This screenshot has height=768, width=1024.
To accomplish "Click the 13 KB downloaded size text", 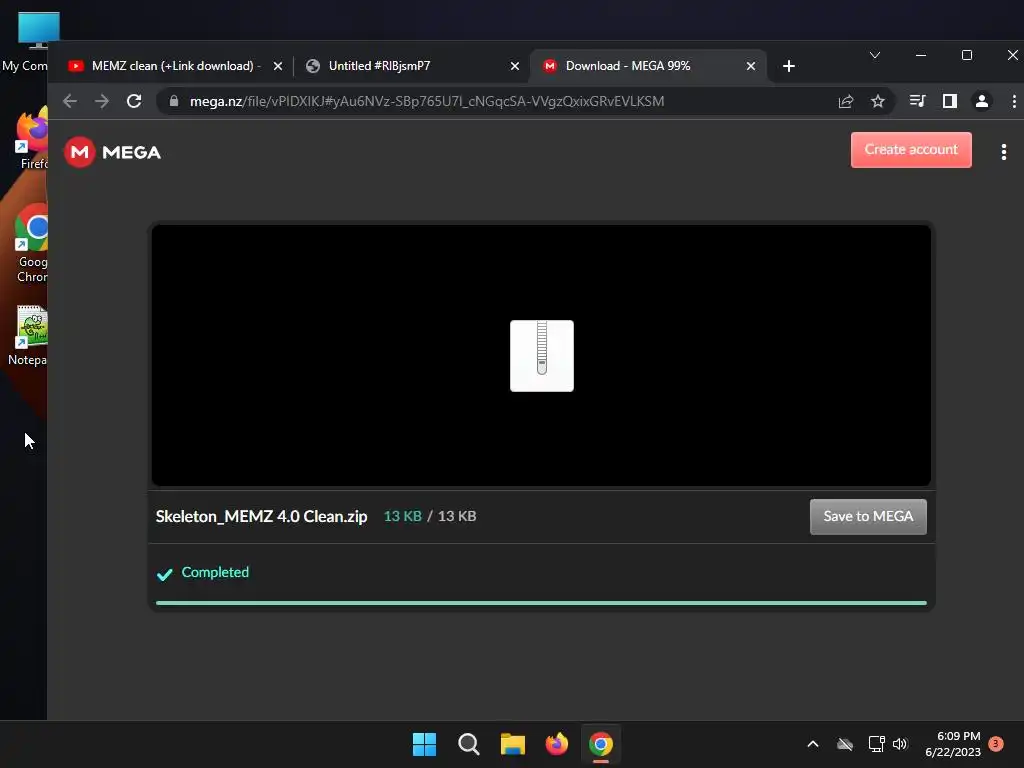I will 402,517.
